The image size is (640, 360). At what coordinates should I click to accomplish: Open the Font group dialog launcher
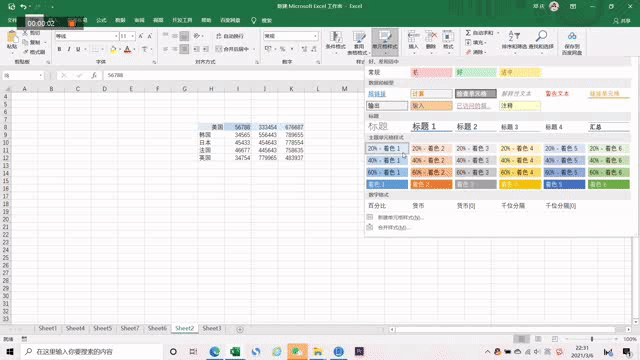(x=154, y=62)
